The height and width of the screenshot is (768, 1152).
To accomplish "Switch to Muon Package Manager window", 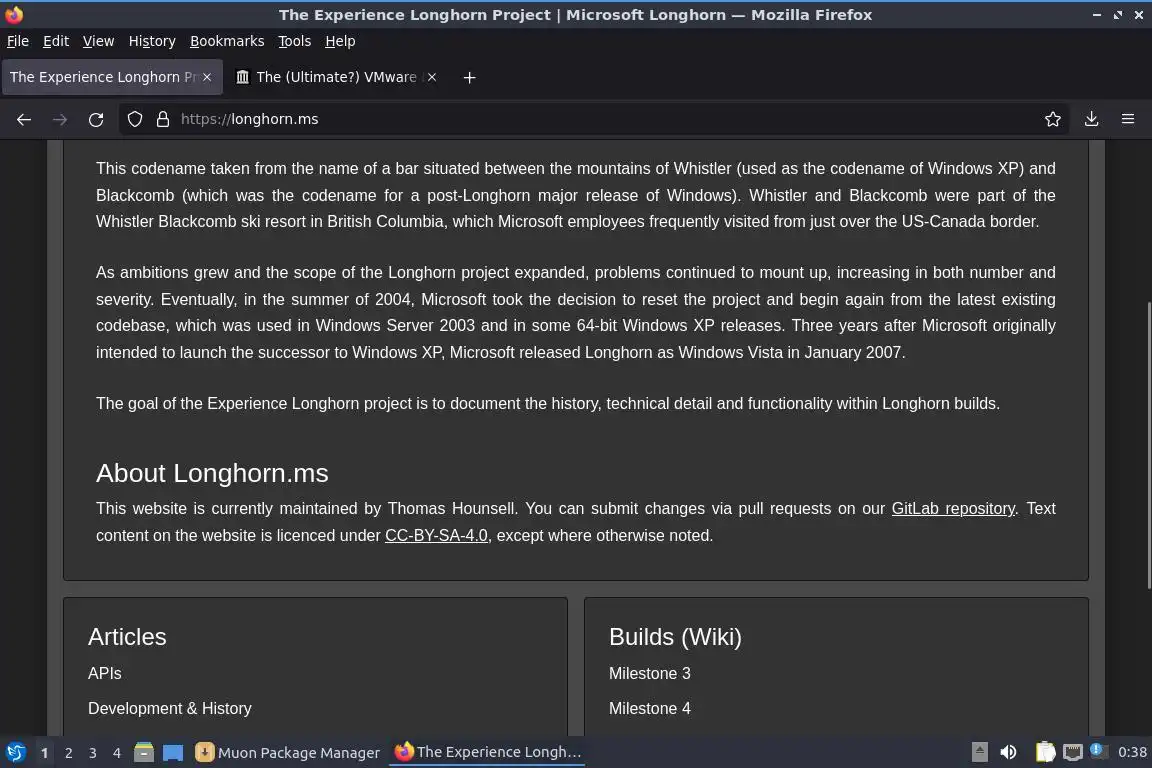I will (x=287, y=753).
